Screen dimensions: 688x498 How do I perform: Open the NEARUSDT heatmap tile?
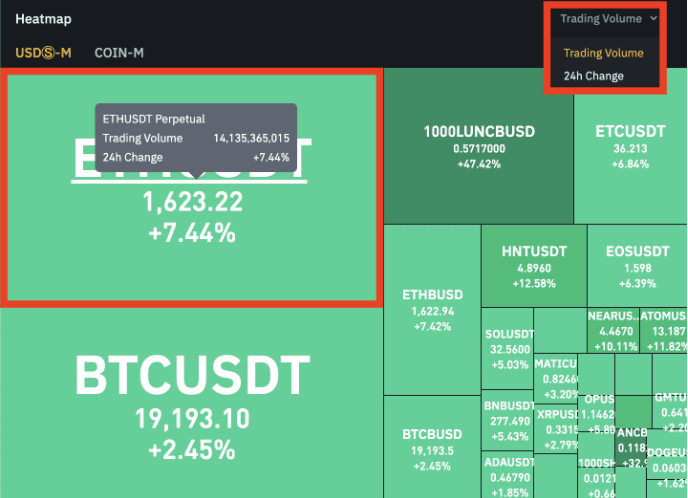pyautogui.click(x=612, y=330)
